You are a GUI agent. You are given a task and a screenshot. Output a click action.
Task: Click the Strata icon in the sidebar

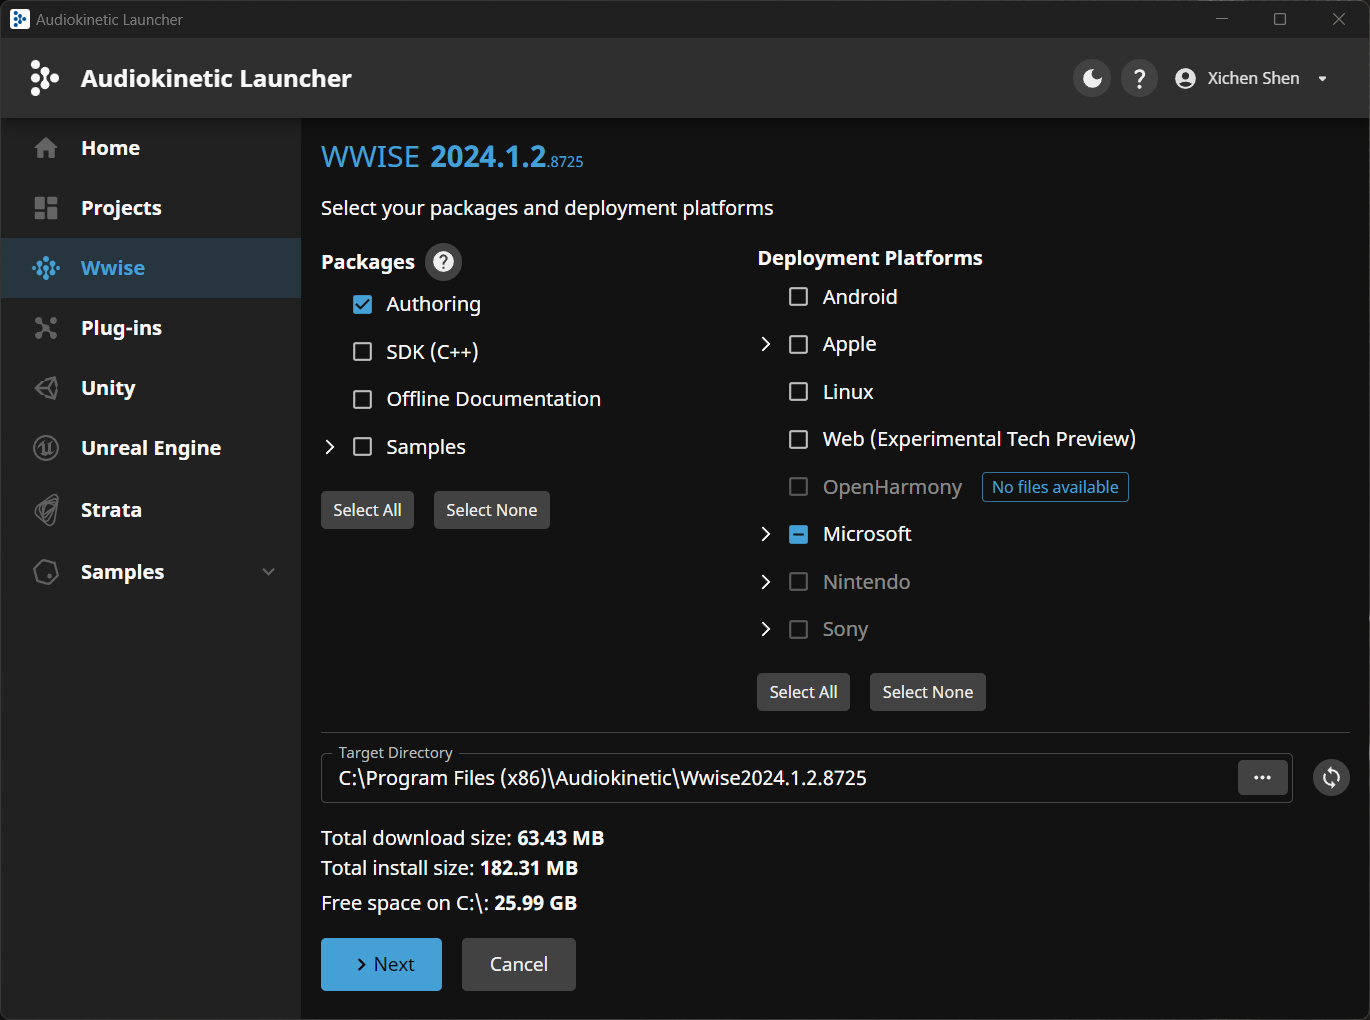(46, 510)
